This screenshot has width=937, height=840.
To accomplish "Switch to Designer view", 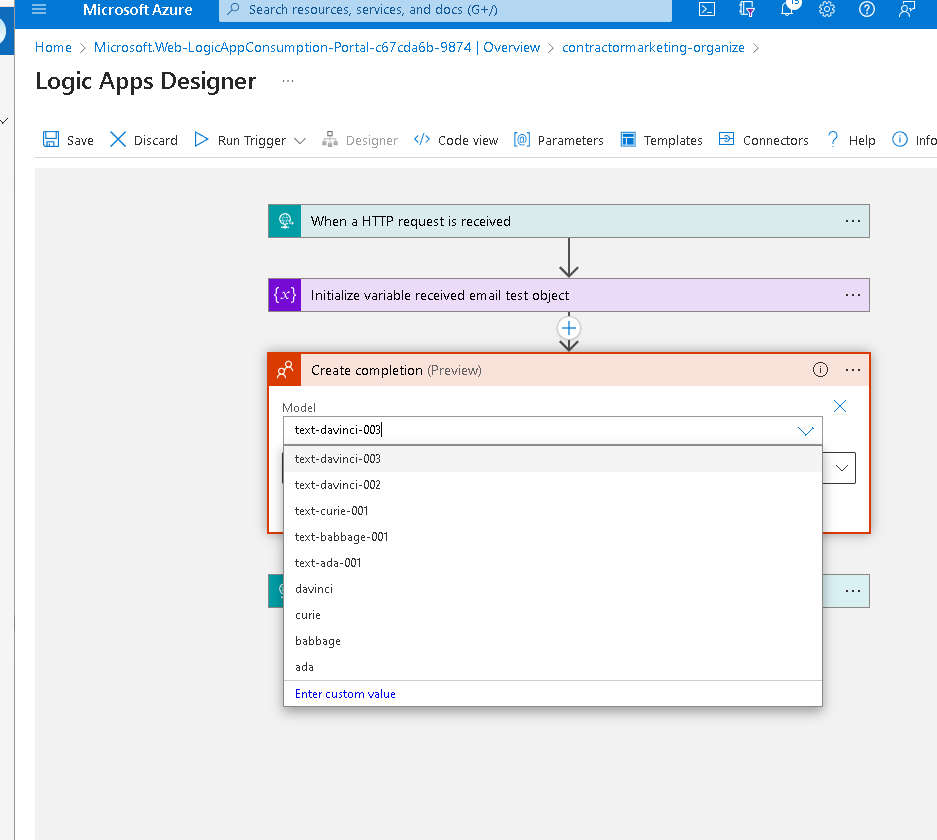I will 360,140.
